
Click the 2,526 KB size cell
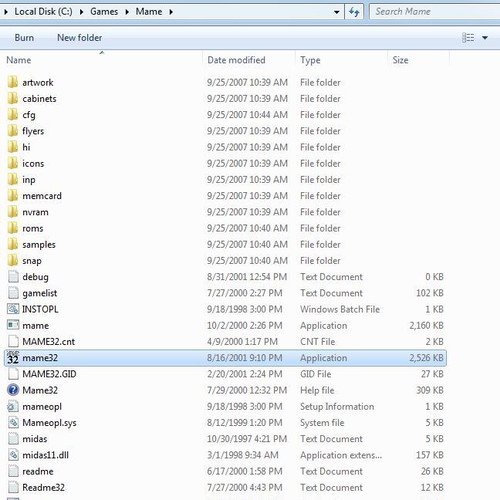pos(426,358)
